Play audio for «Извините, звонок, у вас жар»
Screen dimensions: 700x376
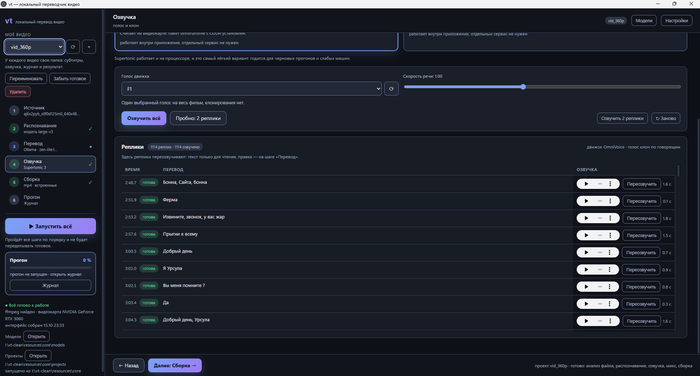click(586, 218)
